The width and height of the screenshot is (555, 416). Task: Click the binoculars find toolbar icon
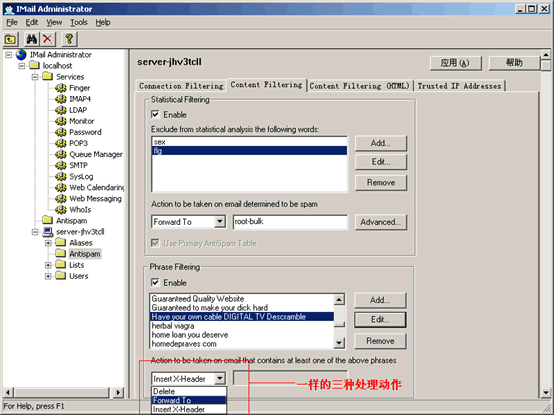(x=32, y=39)
